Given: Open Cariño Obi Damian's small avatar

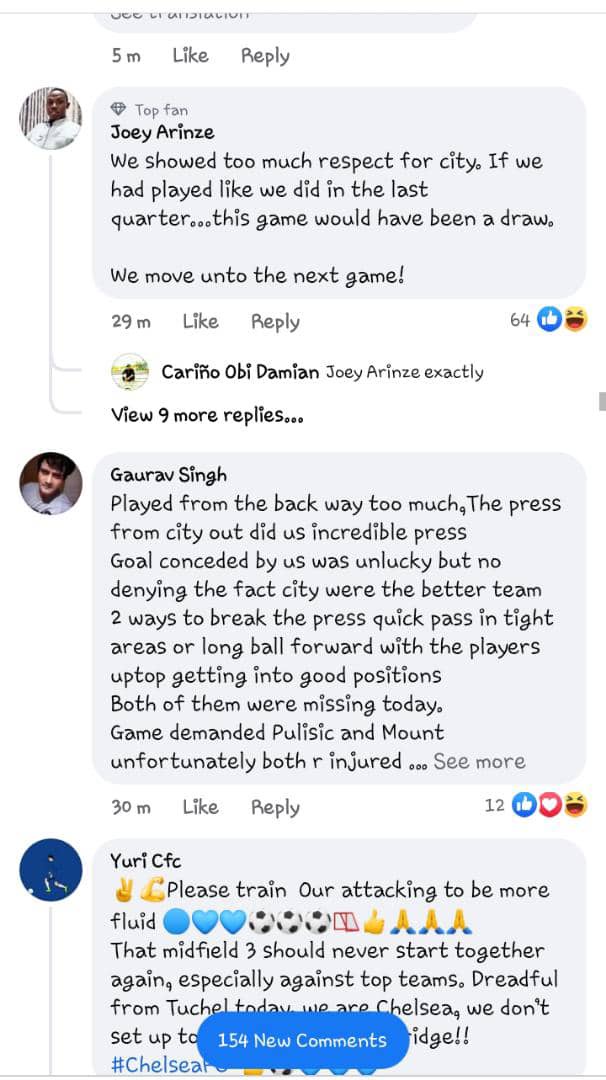Looking at the screenshot, I should 129,372.
